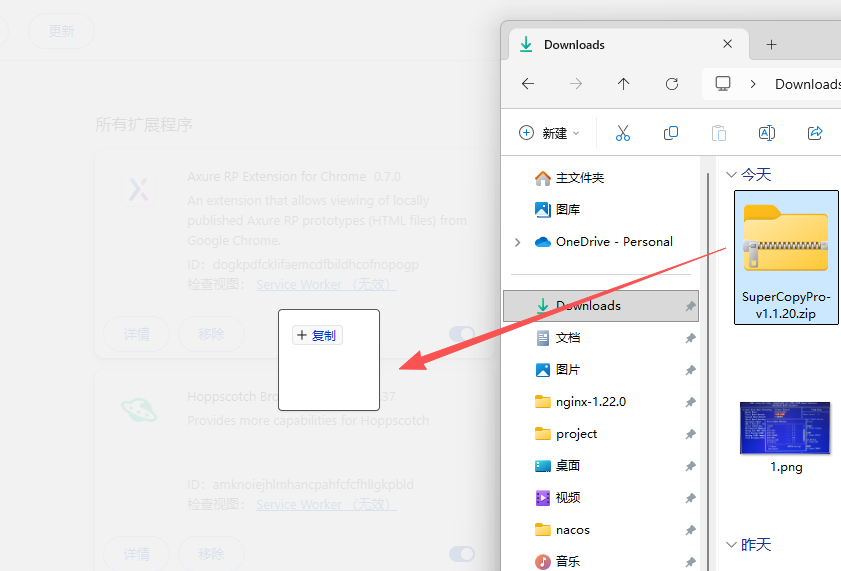Toggle off Axure RP Extension switch

click(461, 334)
